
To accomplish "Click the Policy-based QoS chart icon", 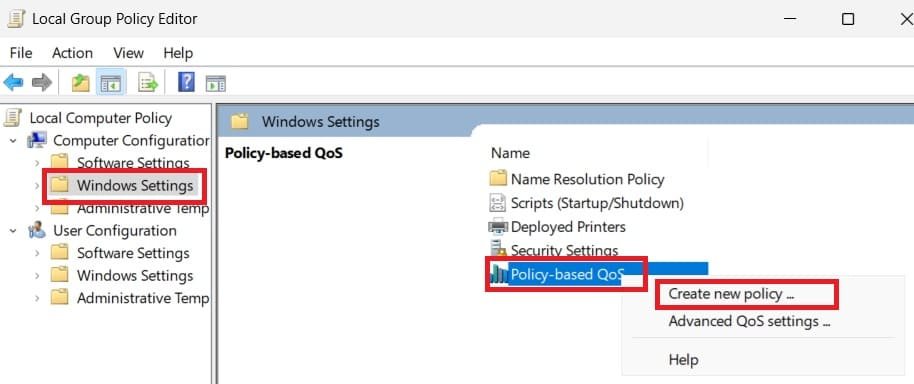I will pyautogui.click(x=498, y=274).
